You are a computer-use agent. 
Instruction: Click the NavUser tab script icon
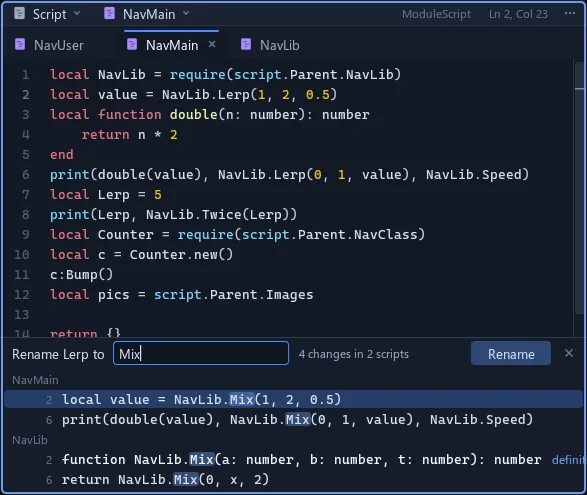point(20,45)
